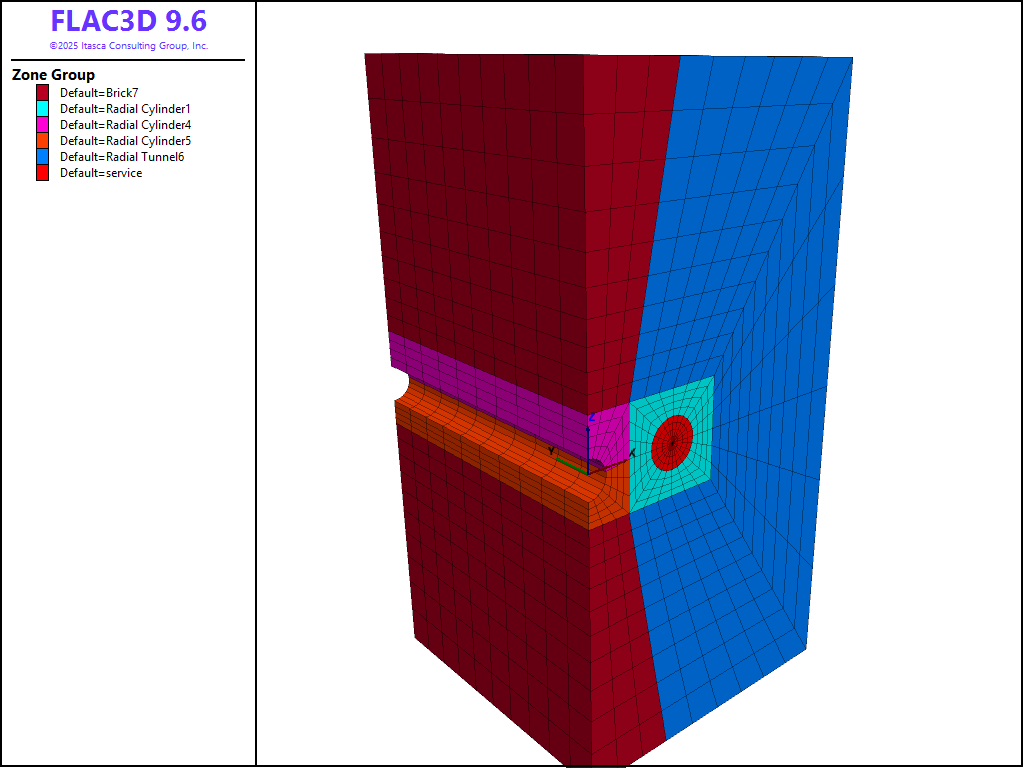
Task: Click the Default=Radial Cylinder1 legend label
Action: (x=125, y=109)
